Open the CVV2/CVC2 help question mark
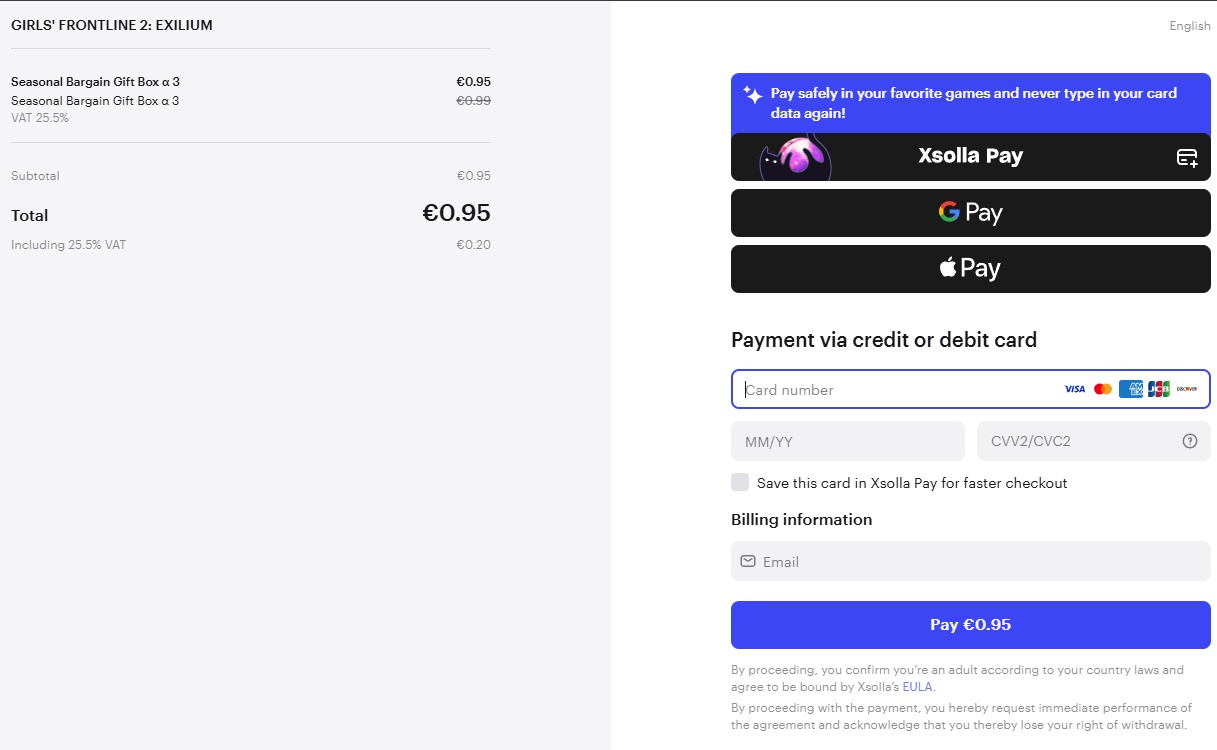The width and height of the screenshot is (1217, 750). 1190,441
